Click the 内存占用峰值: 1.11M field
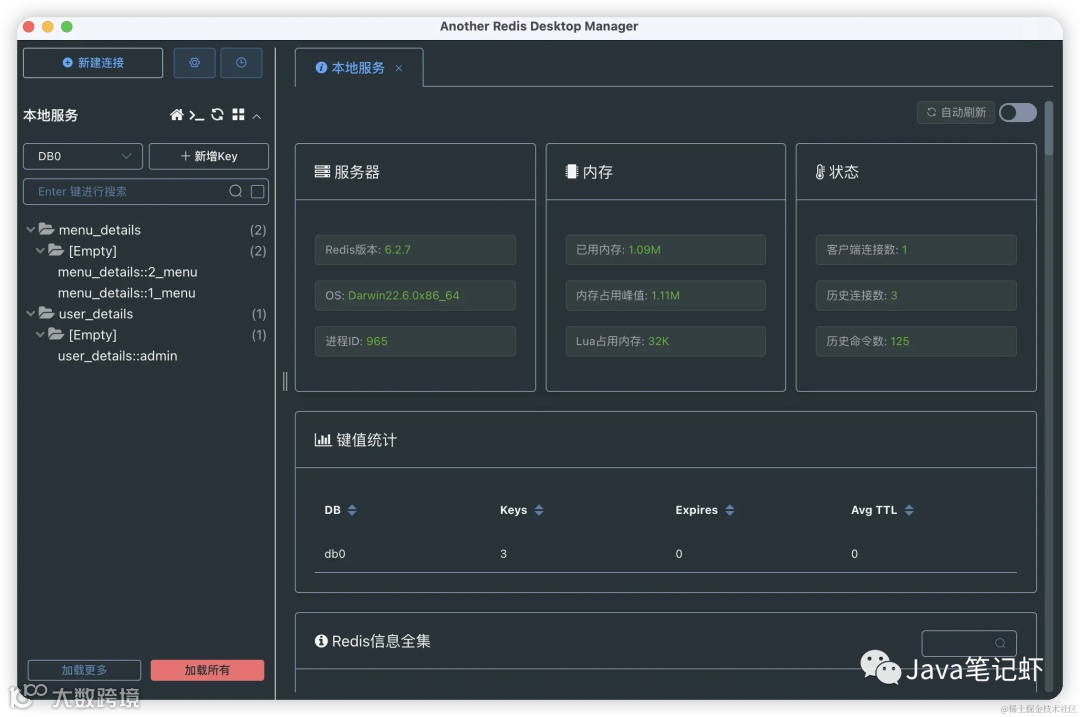 665,295
